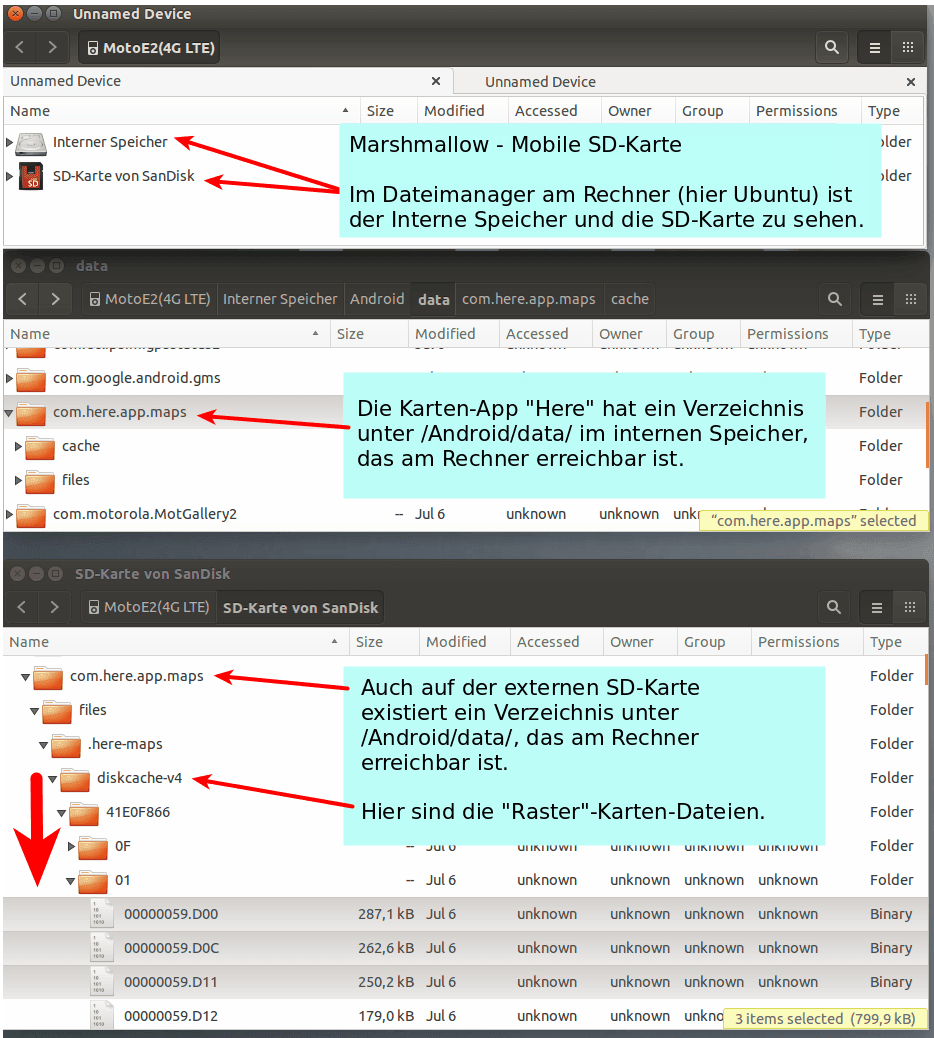Expand the files folder in data window
This screenshot has width=934, height=1038.
[19, 480]
